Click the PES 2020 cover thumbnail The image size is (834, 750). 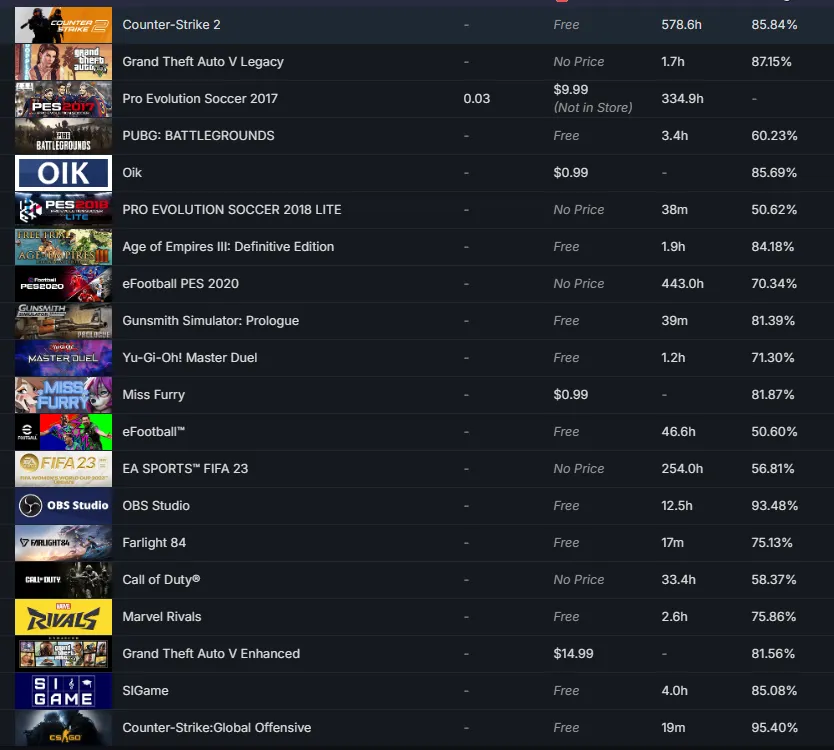pos(63,284)
